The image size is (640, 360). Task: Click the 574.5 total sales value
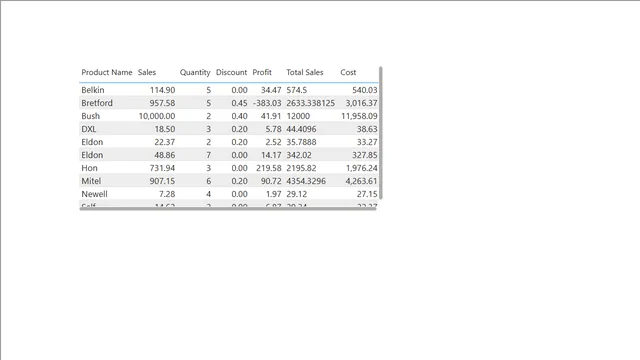tap(297, 90)
